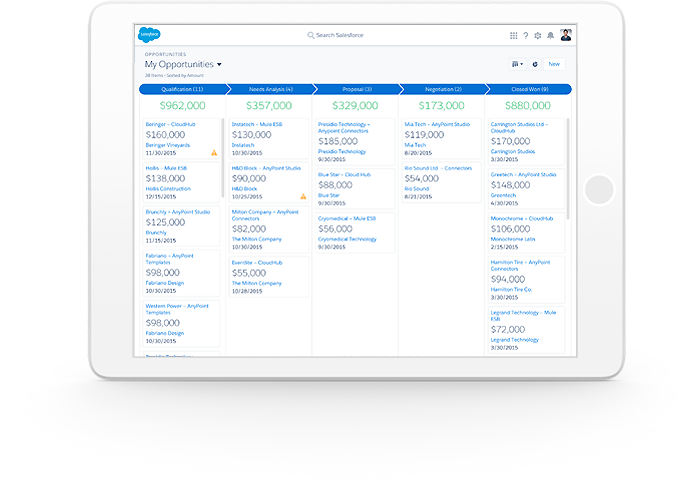Click the $962,000 Qualification total
Screen dimensions: 699x494
[x=183, y=106]
